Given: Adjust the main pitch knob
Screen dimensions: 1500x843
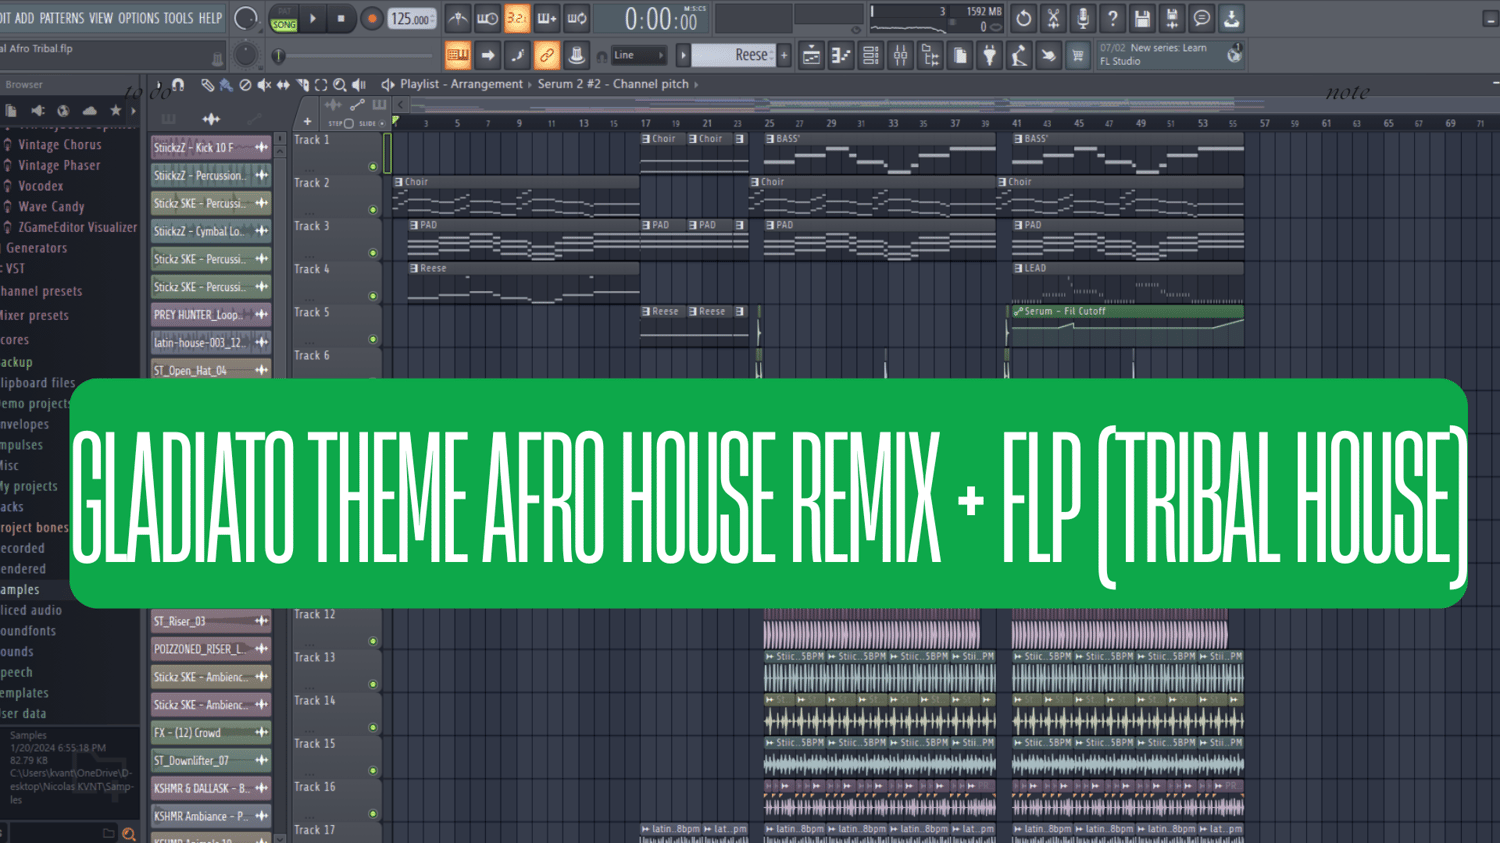Looking at the screenshot, I should 245,55.
